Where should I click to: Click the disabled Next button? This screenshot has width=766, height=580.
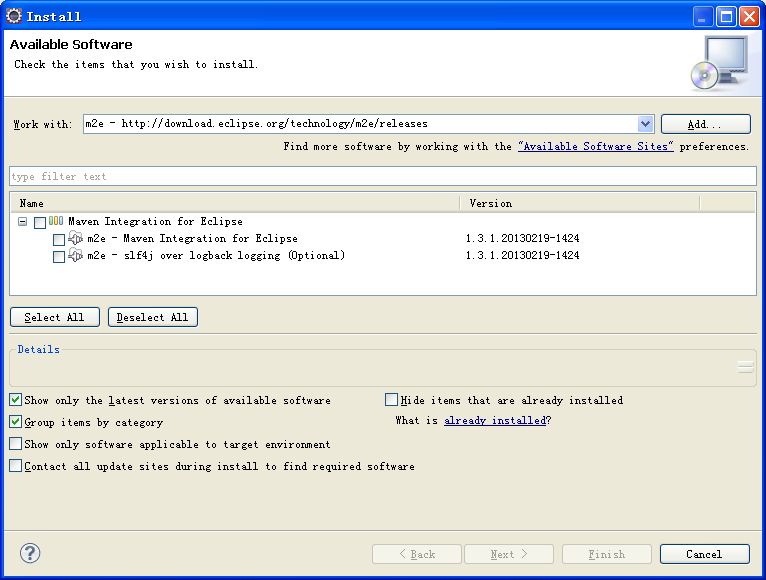pyautogui.click(x=509, y=554)
